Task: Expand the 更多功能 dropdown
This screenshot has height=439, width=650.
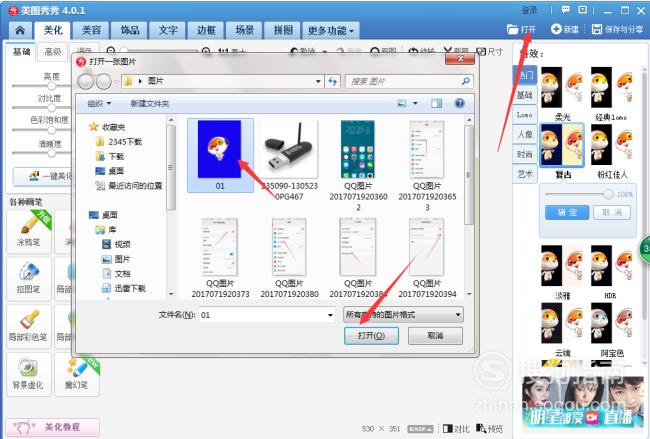Action: click(331, 30)
